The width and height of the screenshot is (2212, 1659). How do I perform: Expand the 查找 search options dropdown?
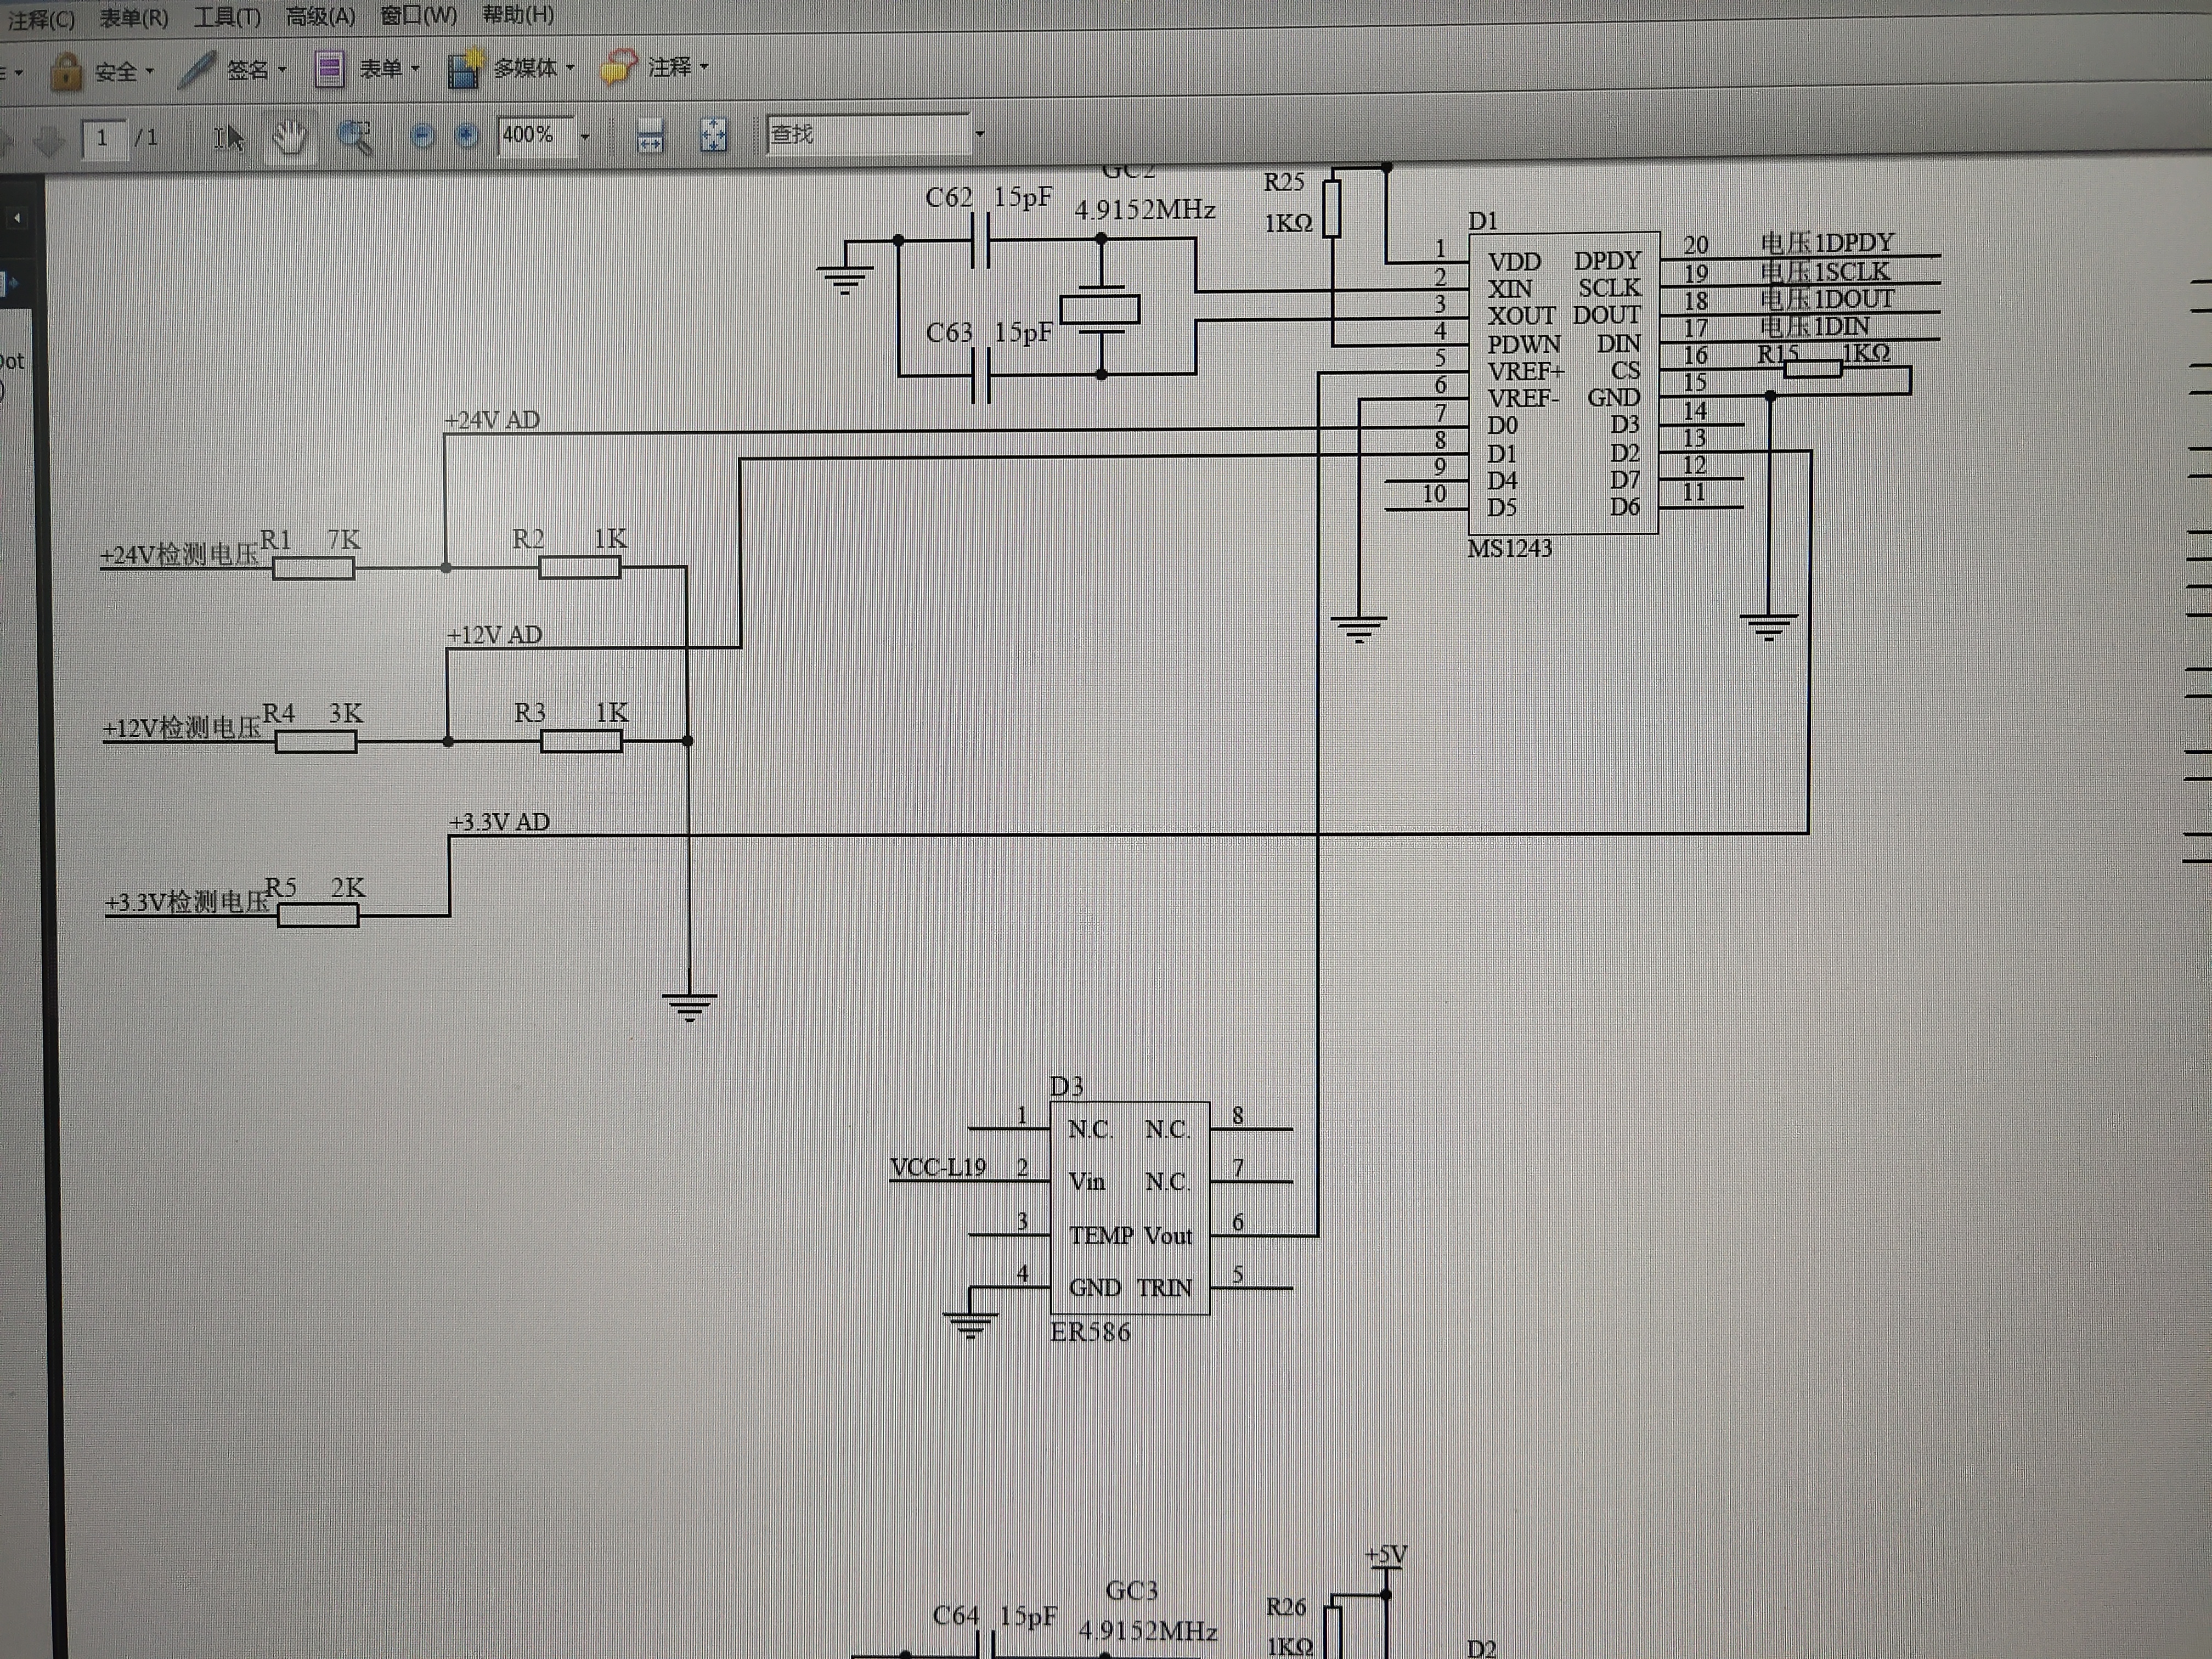(980, 133)
